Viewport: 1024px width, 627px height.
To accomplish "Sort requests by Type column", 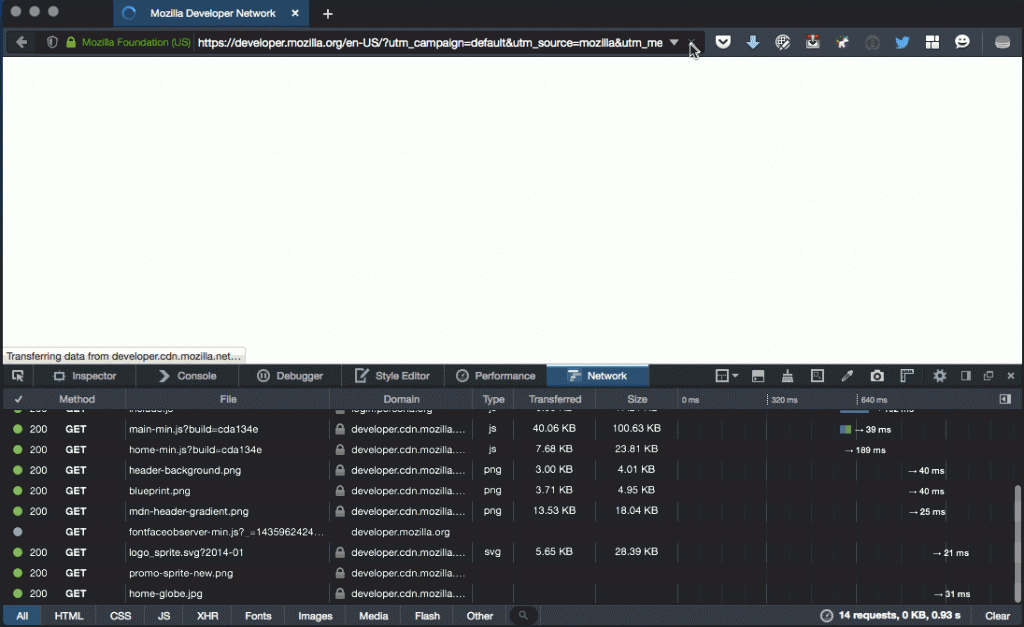I will point(493,399).
